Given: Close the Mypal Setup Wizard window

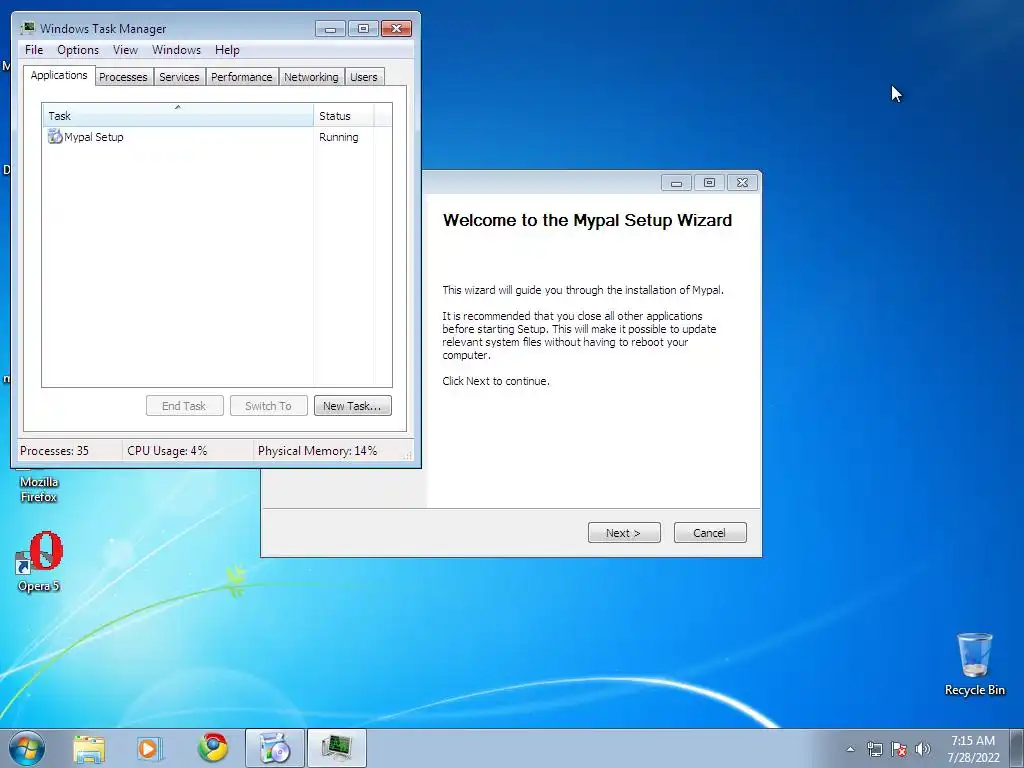Looking at the screenshot, I should 742,183.
